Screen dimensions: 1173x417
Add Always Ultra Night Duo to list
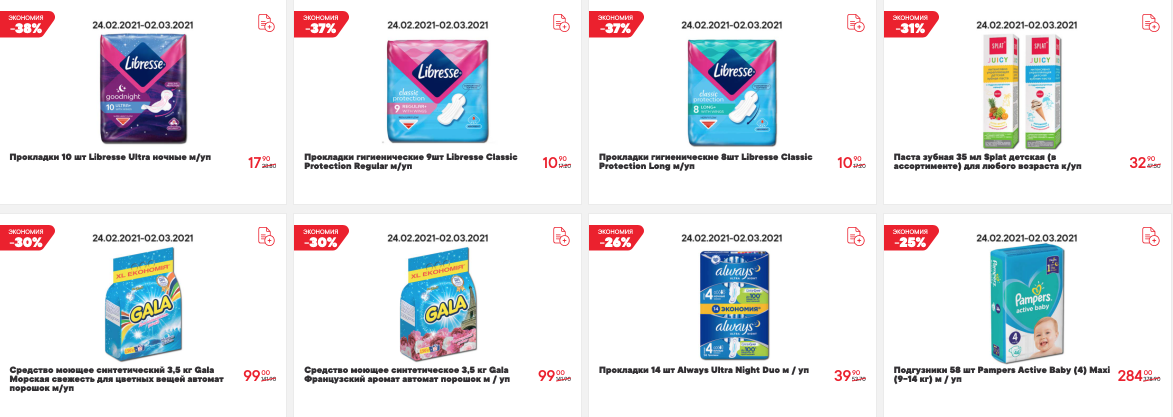click(855, 236)
